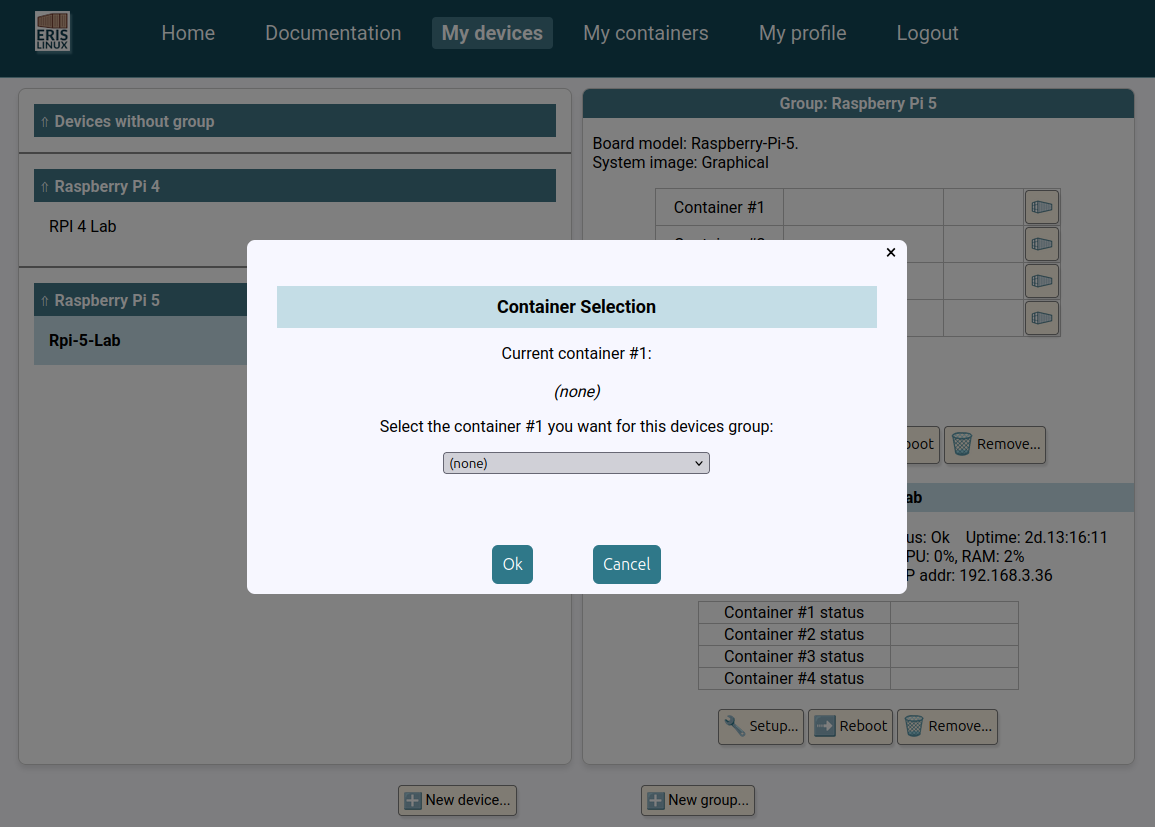This screenshot has width=1155, height=827.
Task: Select the RPI 4 Lab device
Action: (82, 226)
